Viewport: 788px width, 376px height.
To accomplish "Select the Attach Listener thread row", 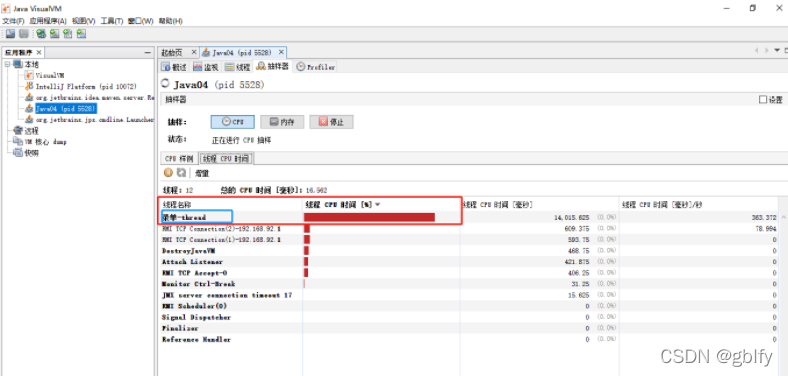I will pos(469,261).
